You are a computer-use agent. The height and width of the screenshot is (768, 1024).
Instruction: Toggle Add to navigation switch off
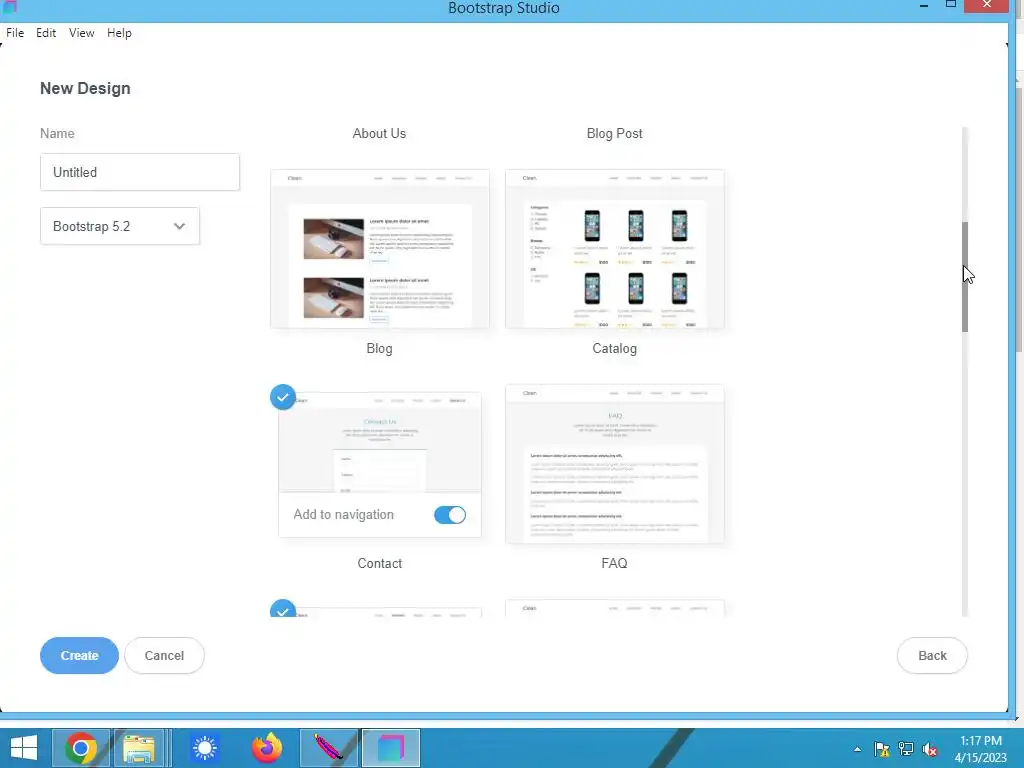point(450,515)
